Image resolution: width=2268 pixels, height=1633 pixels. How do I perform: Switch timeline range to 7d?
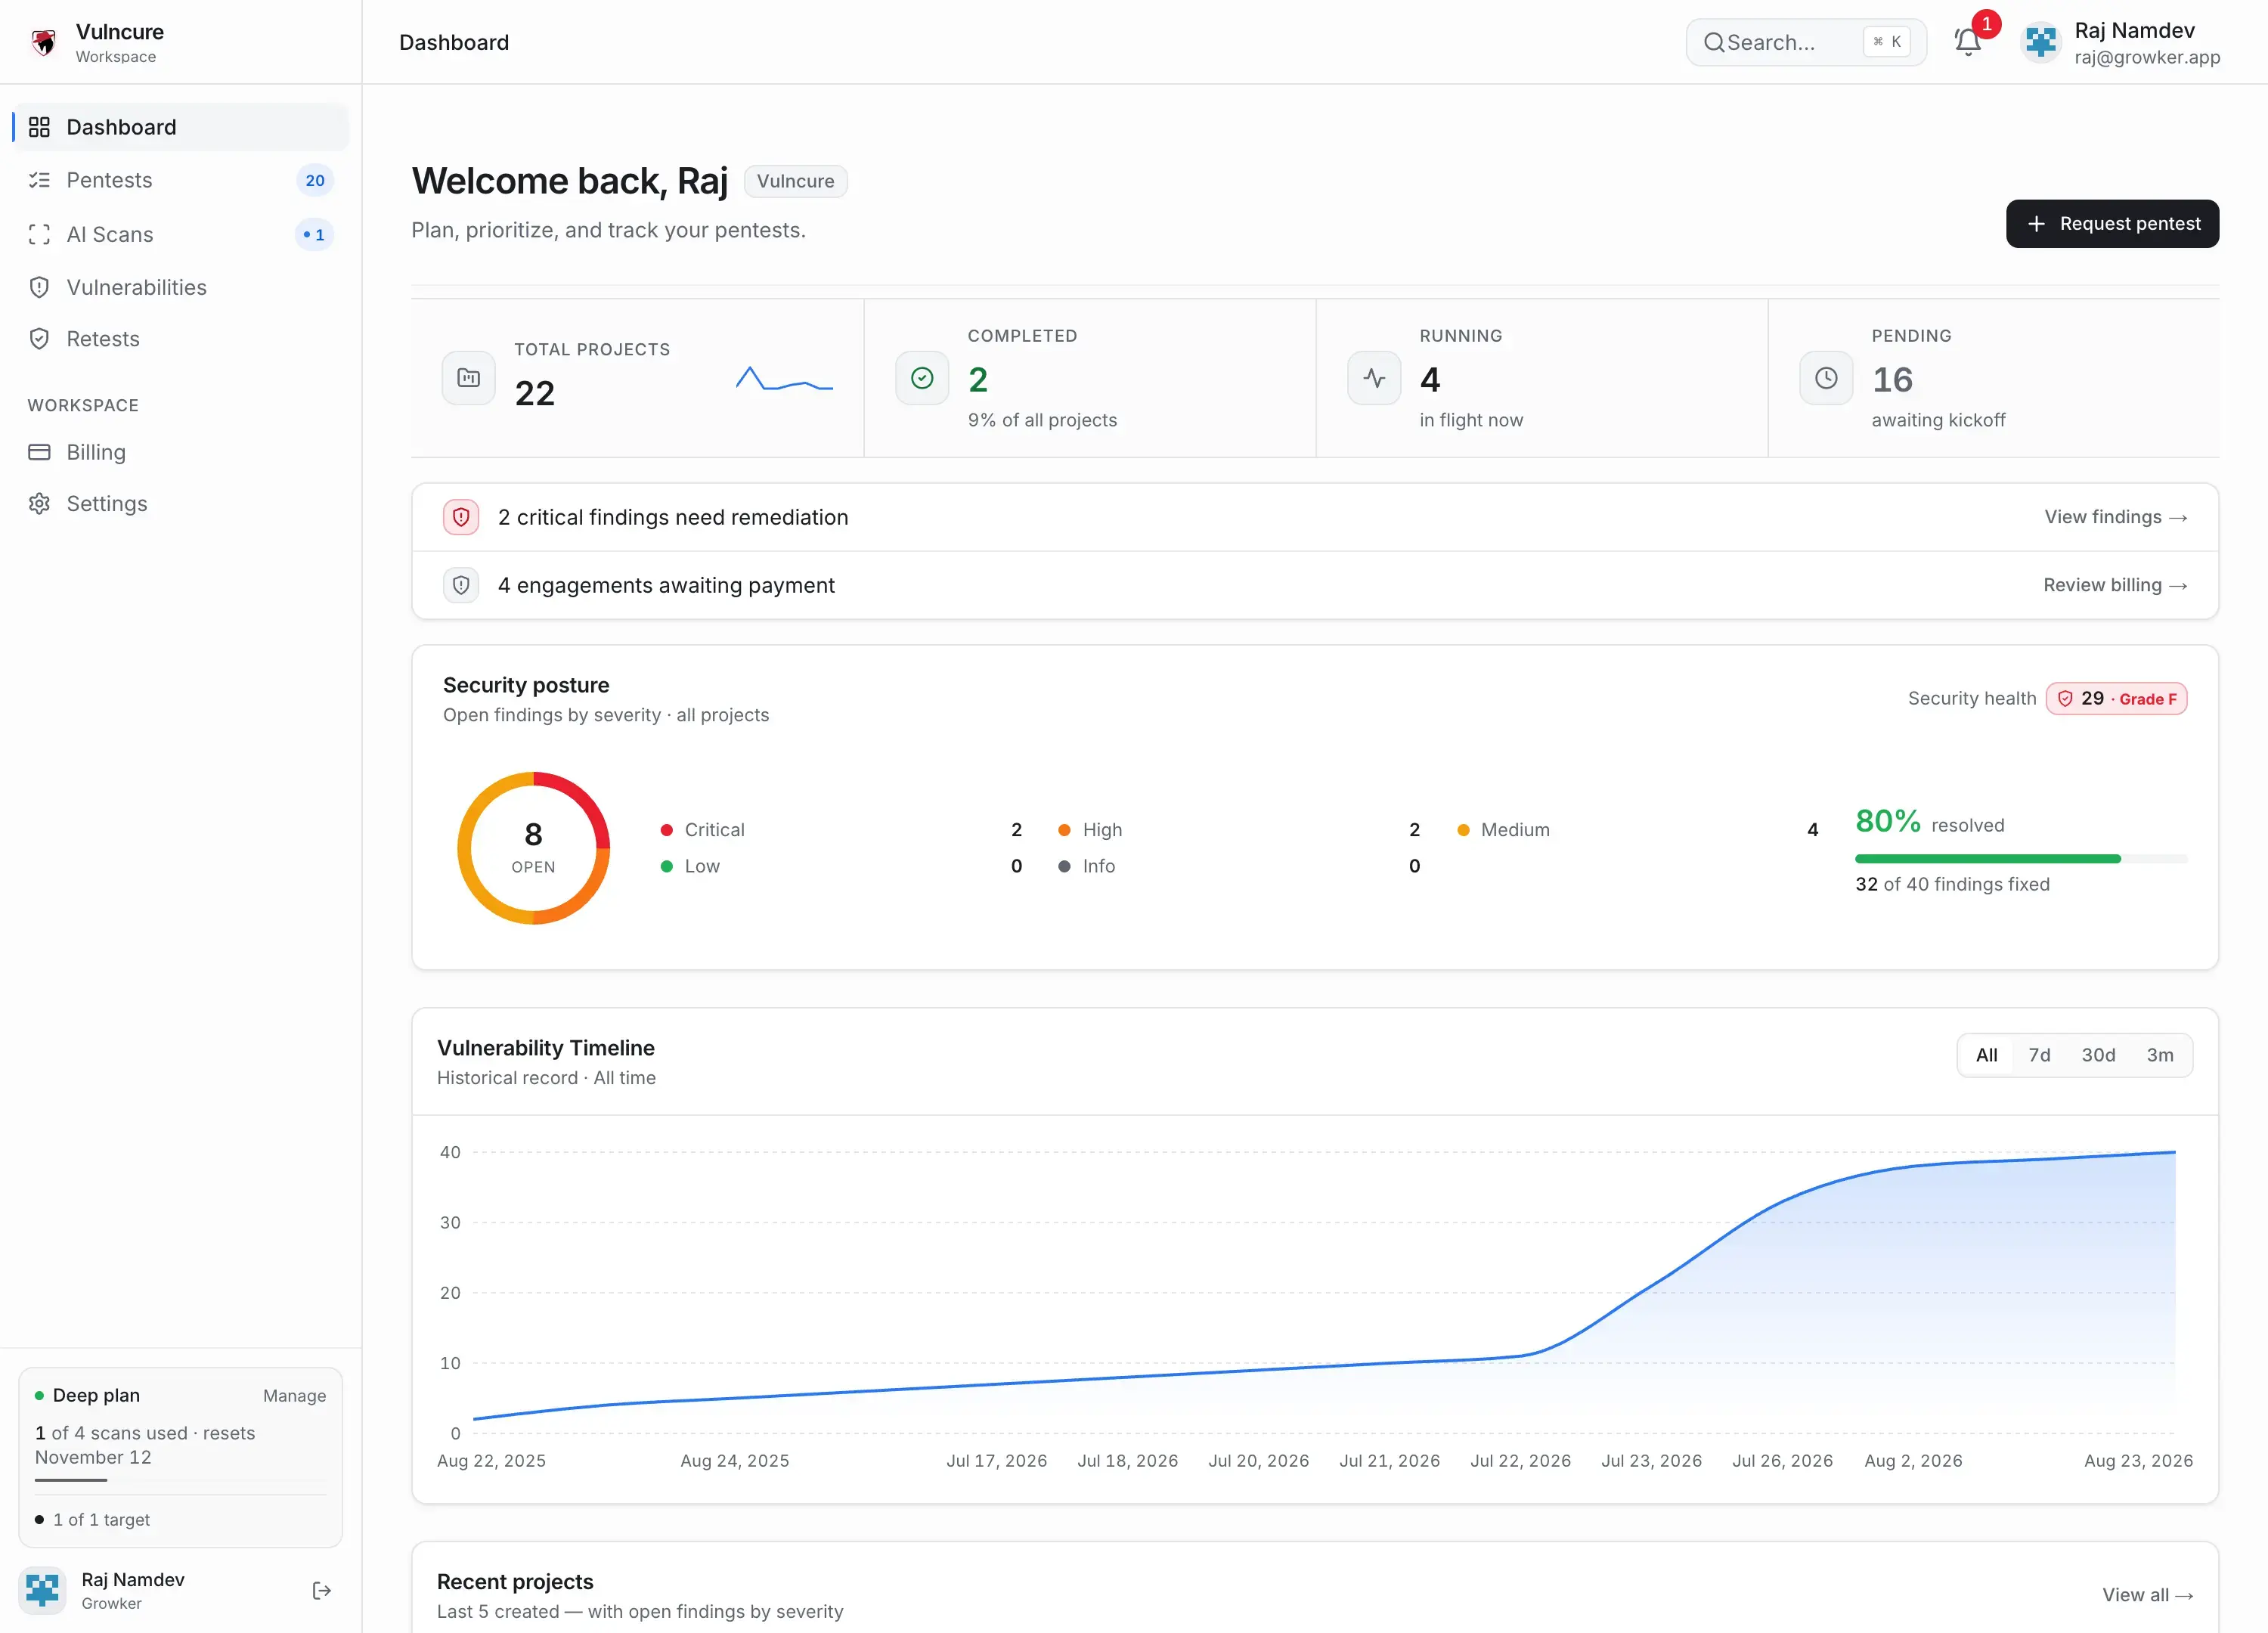tap(2039, 1055)
